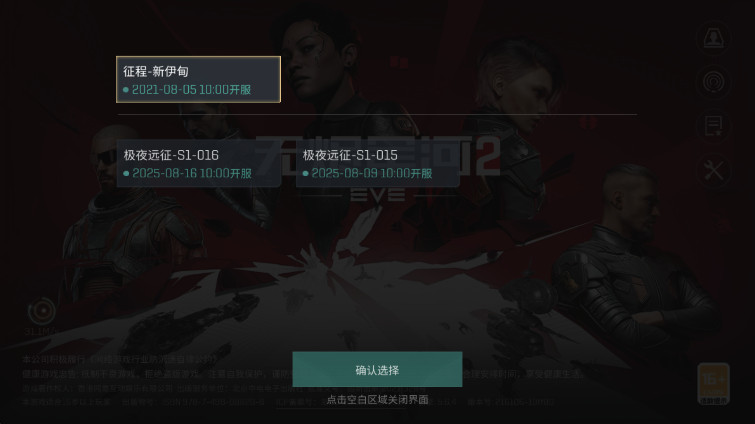Click the 2025-08-16 10:00开服 opening time
The image size is (755, 424).
(x=192, y=173)
